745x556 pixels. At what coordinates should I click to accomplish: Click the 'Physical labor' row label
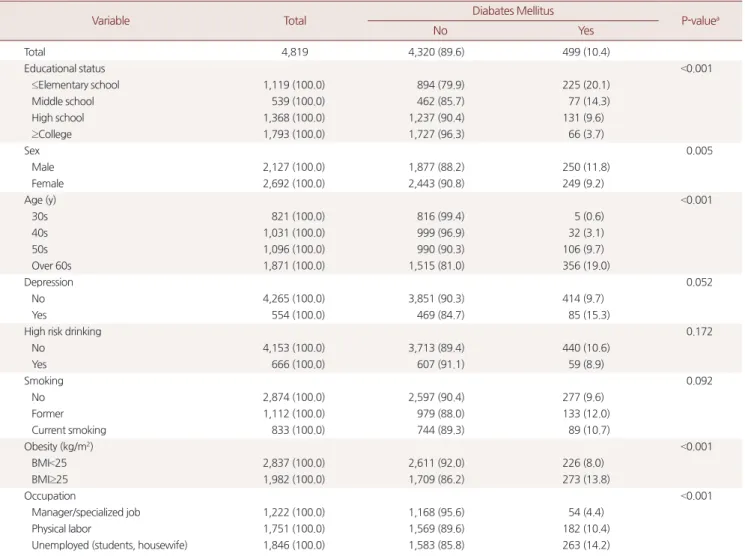click(x=61, y=529)
